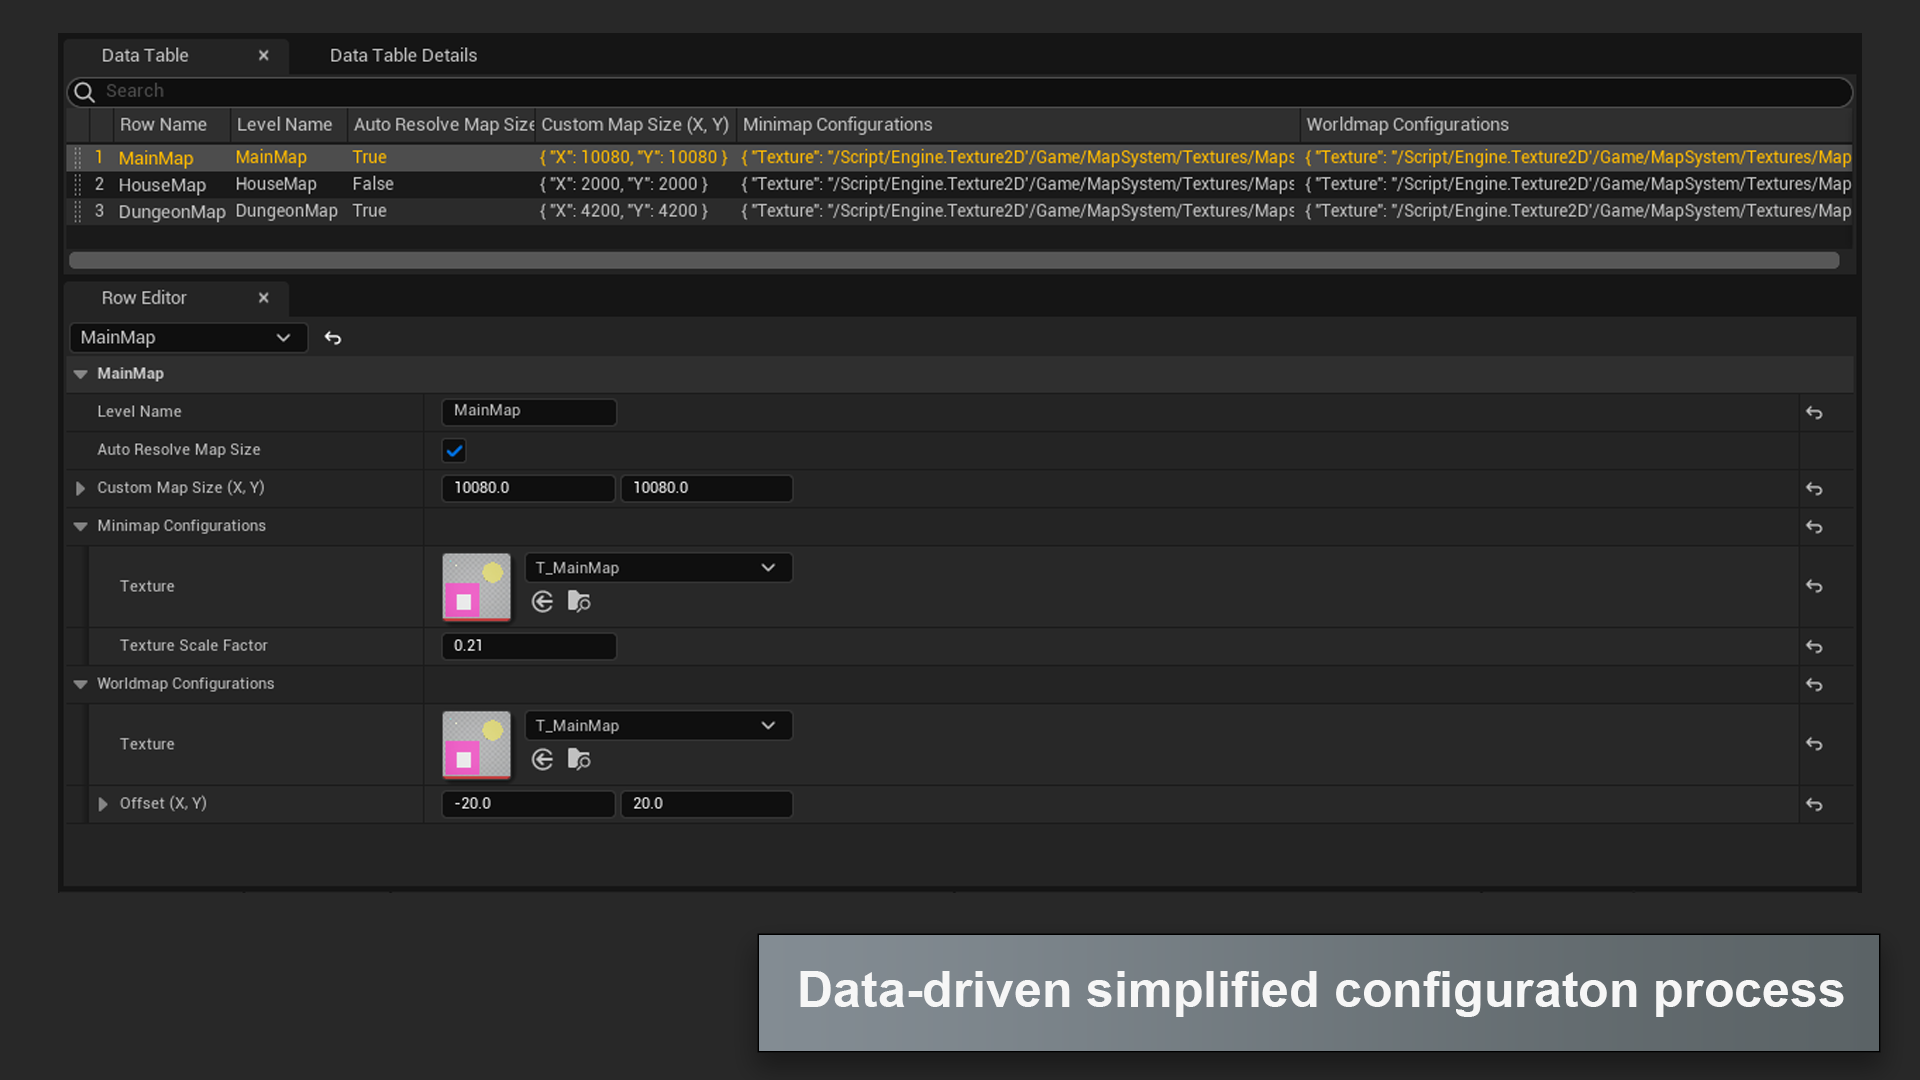Click the Level Name column header
This screenshot has width=1920, height=1080.
(284, 125)
